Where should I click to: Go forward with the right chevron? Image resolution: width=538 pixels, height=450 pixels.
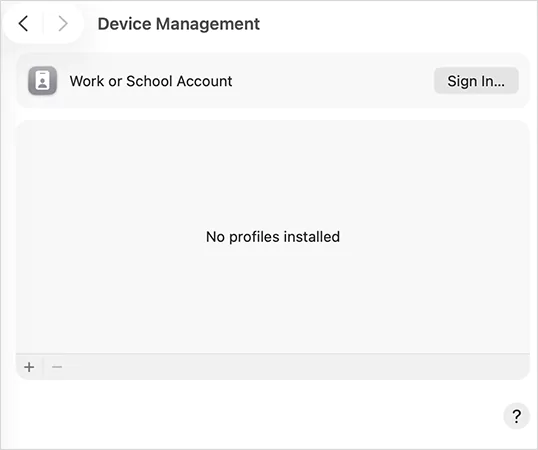tap(63, 24)
